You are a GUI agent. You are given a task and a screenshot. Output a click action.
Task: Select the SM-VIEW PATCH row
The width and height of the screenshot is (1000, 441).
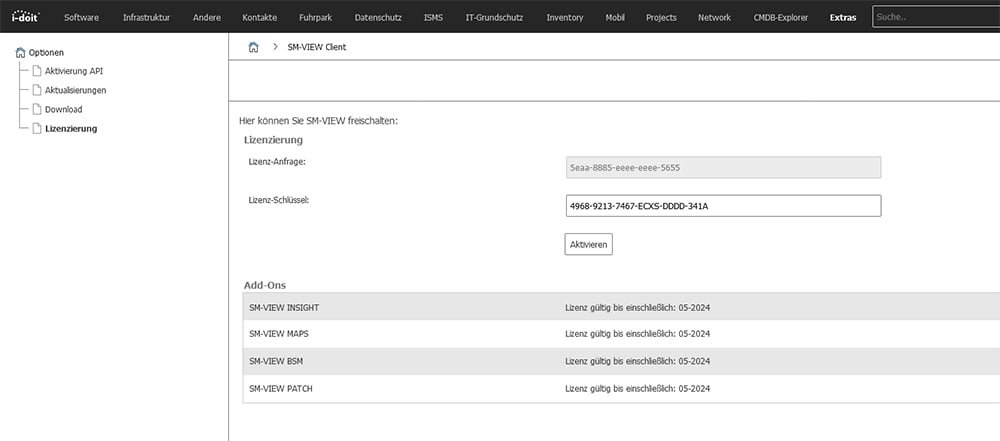[x=621, y=388]
